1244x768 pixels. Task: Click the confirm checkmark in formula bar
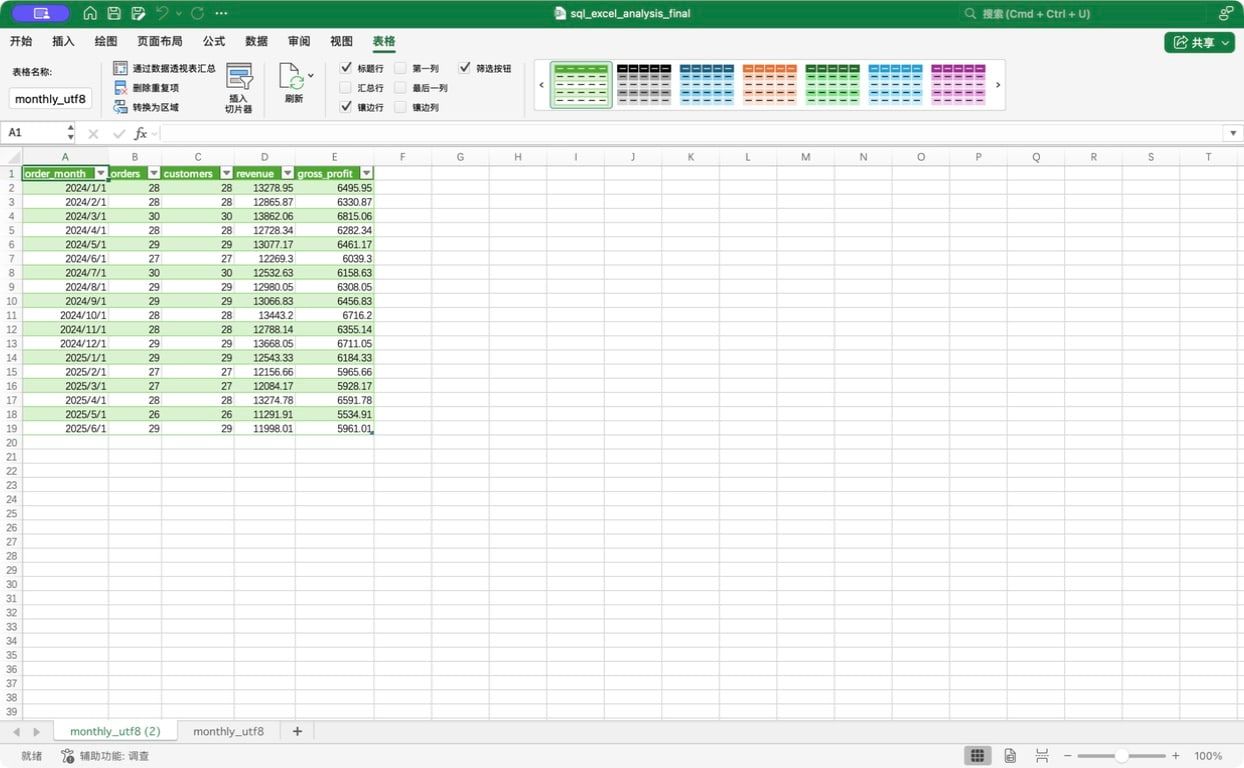click(x=119, y=133)
